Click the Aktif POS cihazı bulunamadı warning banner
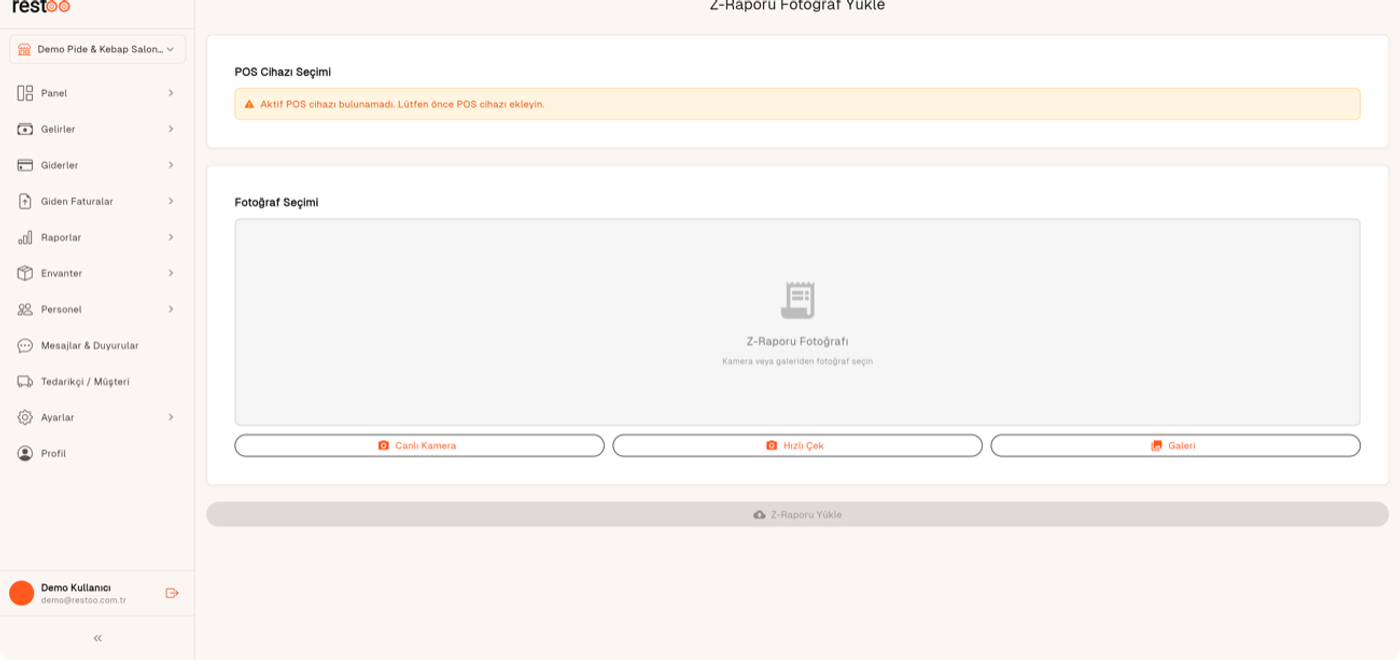1400x660 pixels. click(x=797, y=104)
